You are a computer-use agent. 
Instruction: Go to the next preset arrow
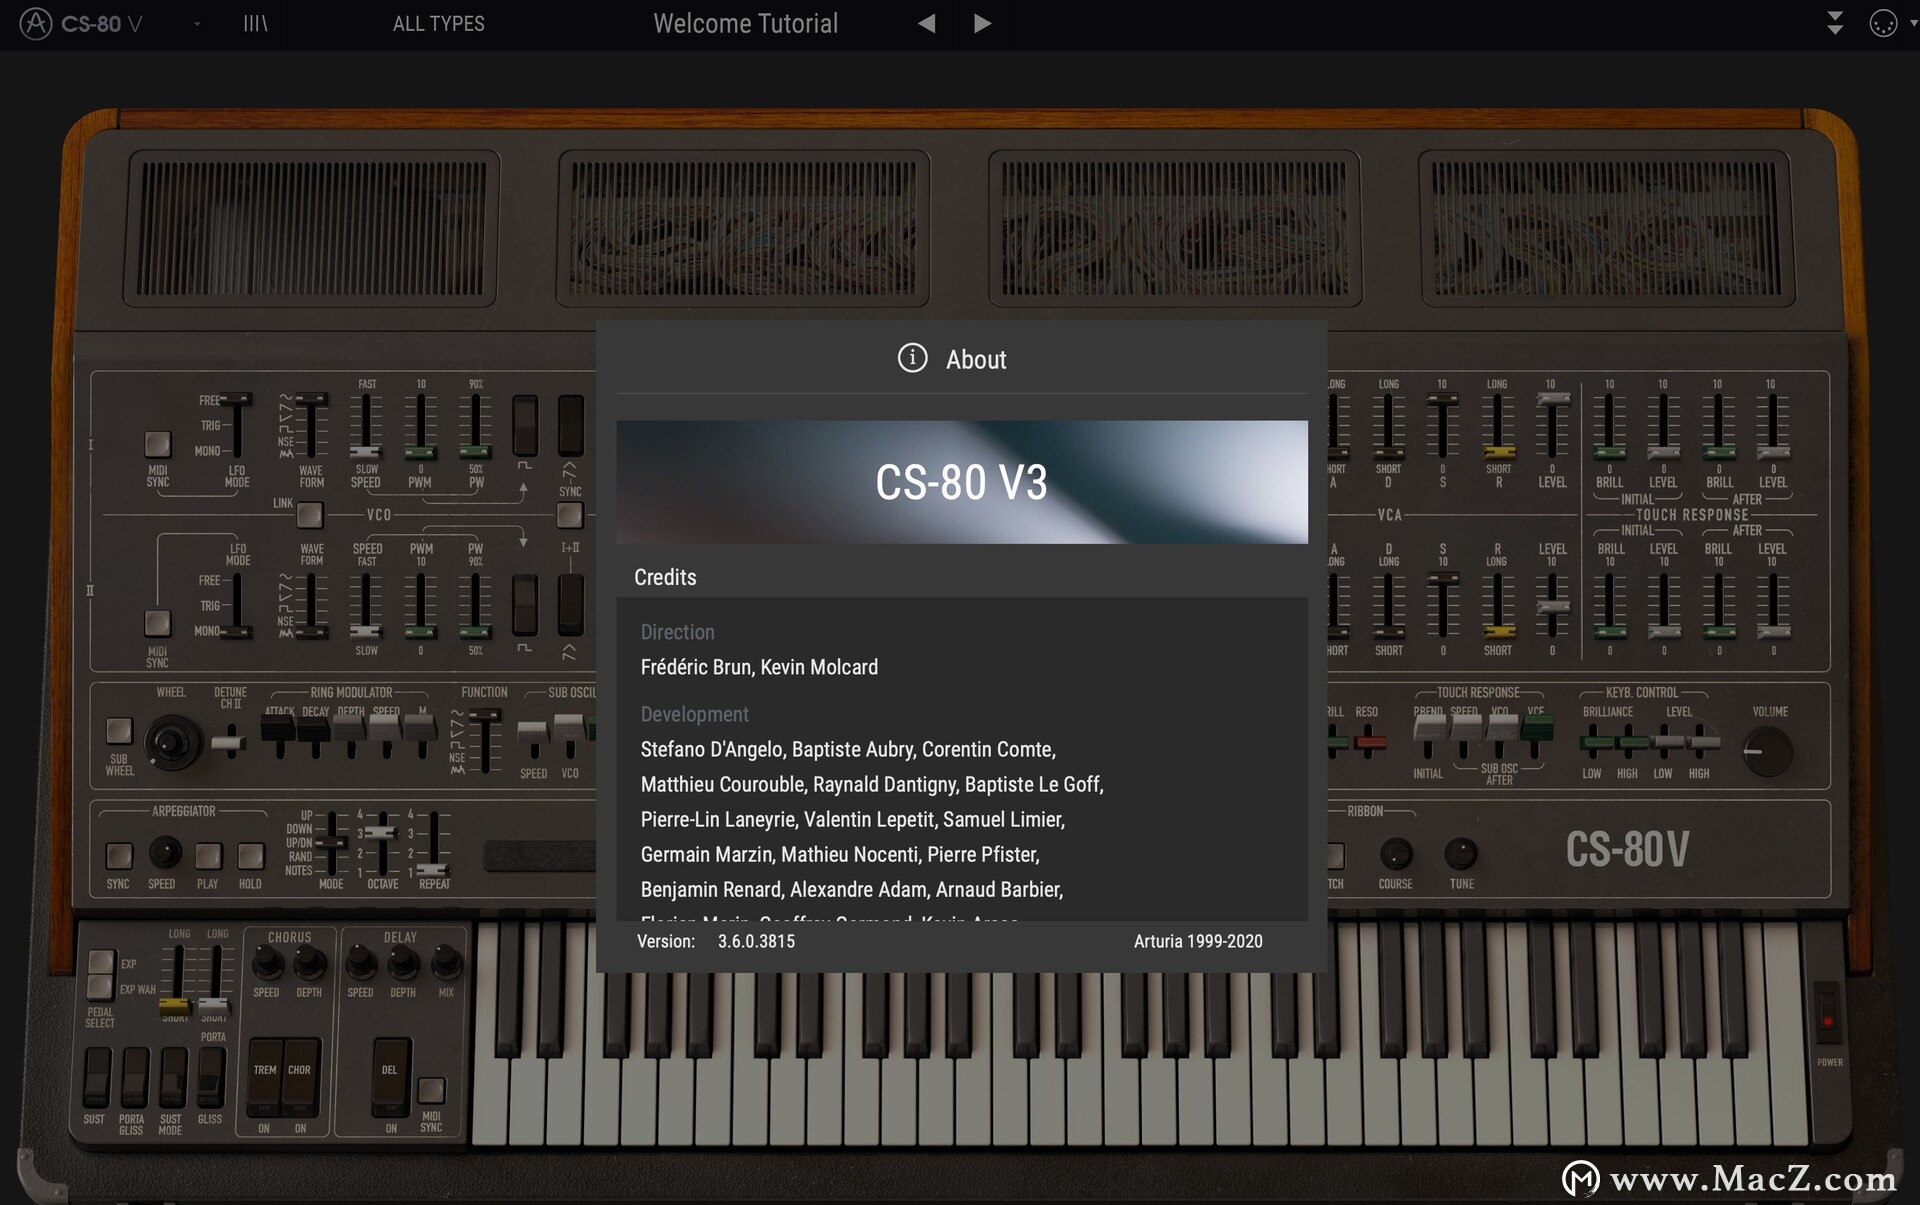982,23
